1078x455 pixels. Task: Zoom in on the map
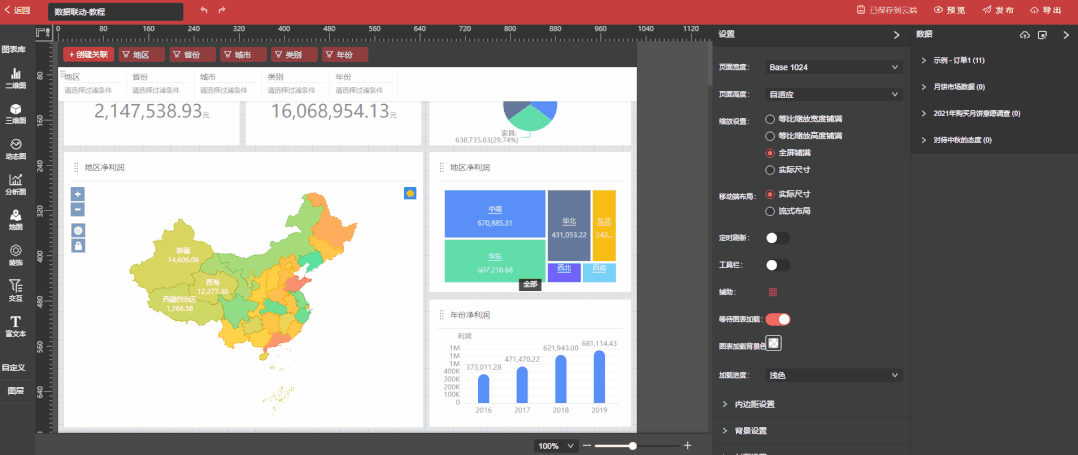(78, 193)
